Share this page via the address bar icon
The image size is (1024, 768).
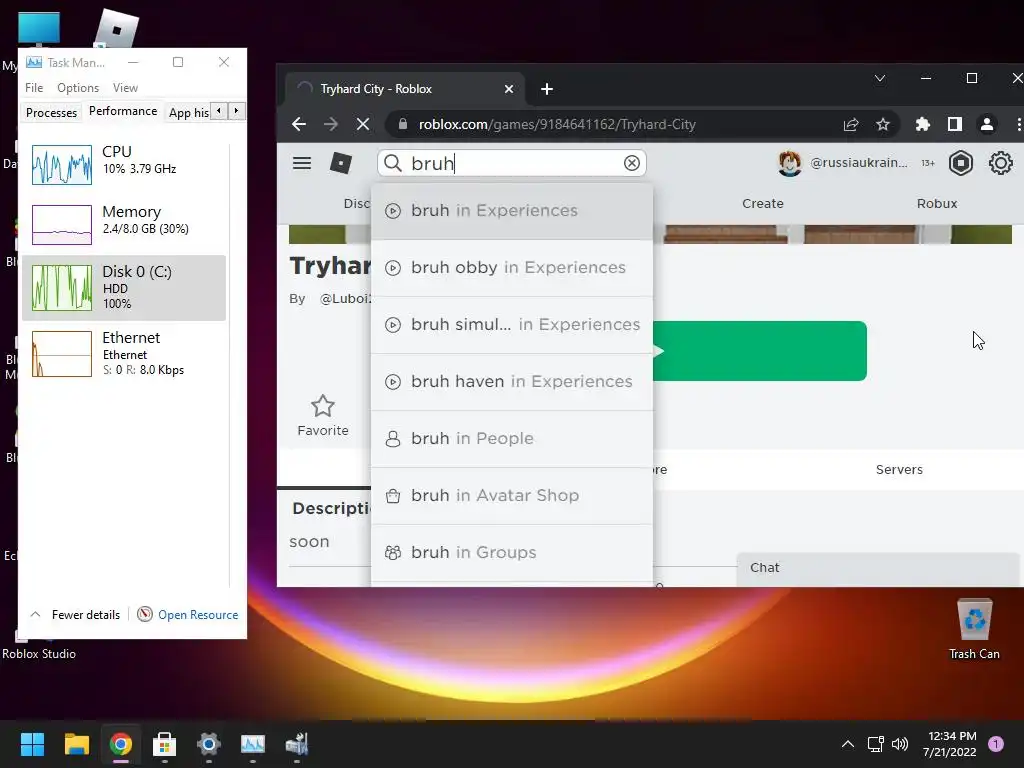tap(851, 124)
